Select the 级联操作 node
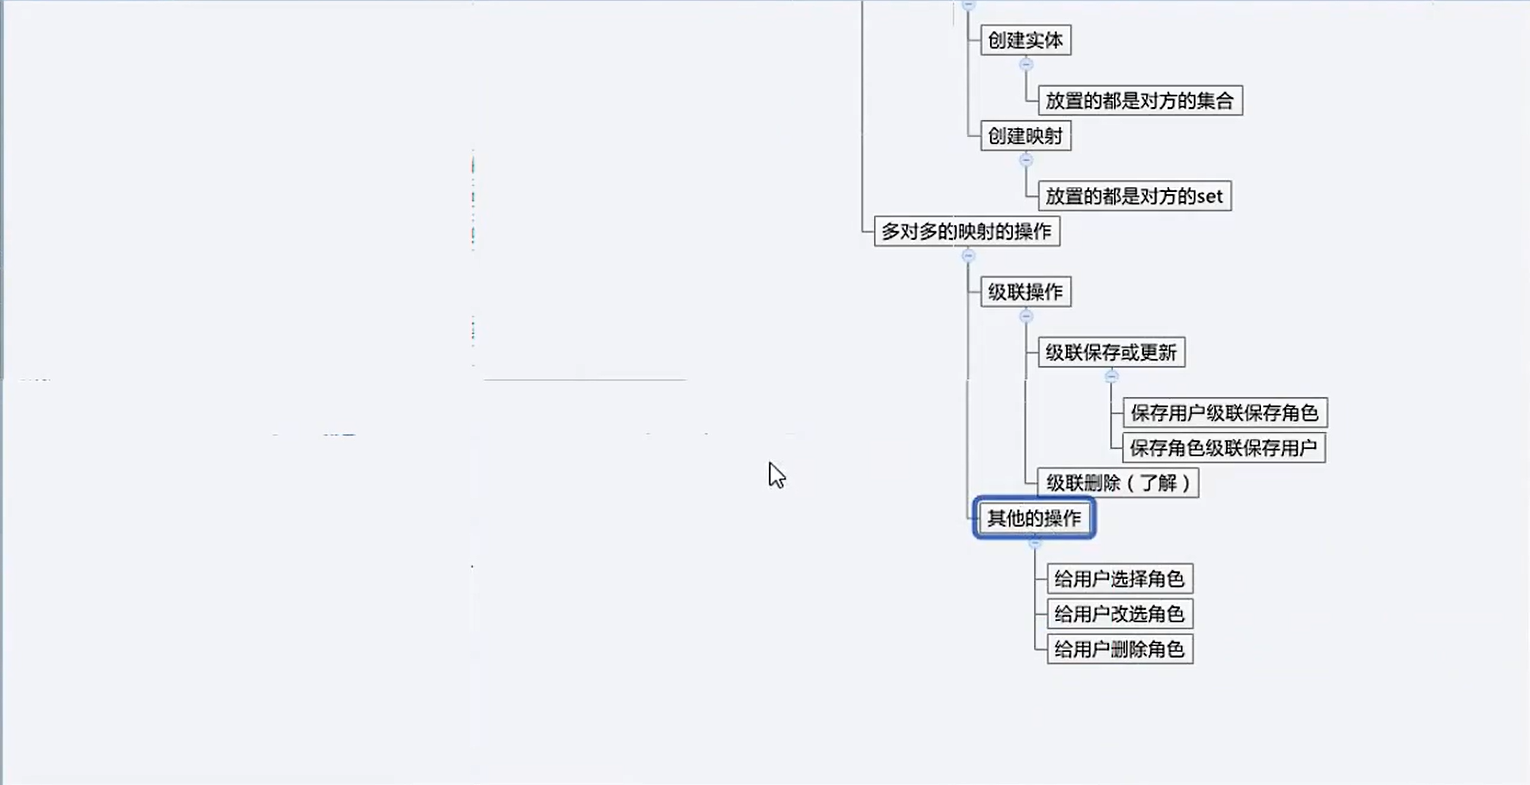 1025,292
